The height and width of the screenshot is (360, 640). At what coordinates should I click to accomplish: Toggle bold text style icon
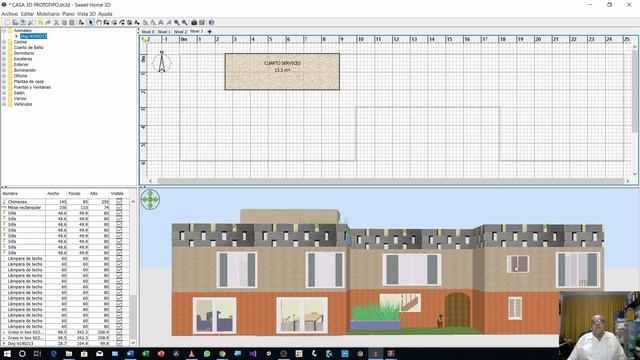[160, 22]
